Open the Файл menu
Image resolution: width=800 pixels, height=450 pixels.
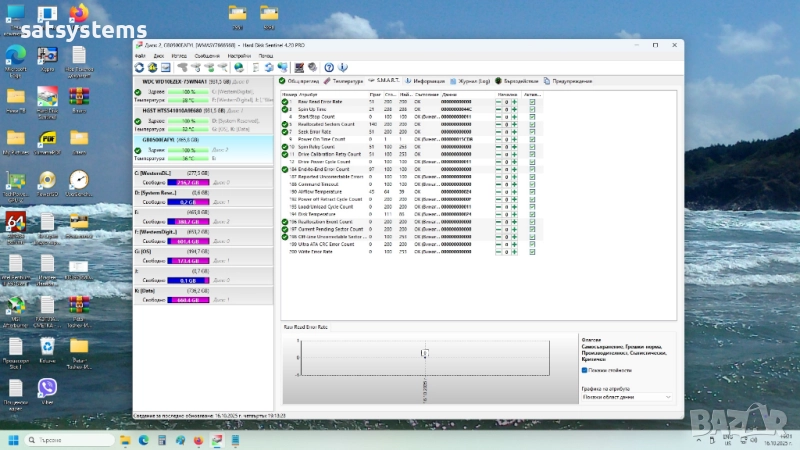(x=141, y=55)
